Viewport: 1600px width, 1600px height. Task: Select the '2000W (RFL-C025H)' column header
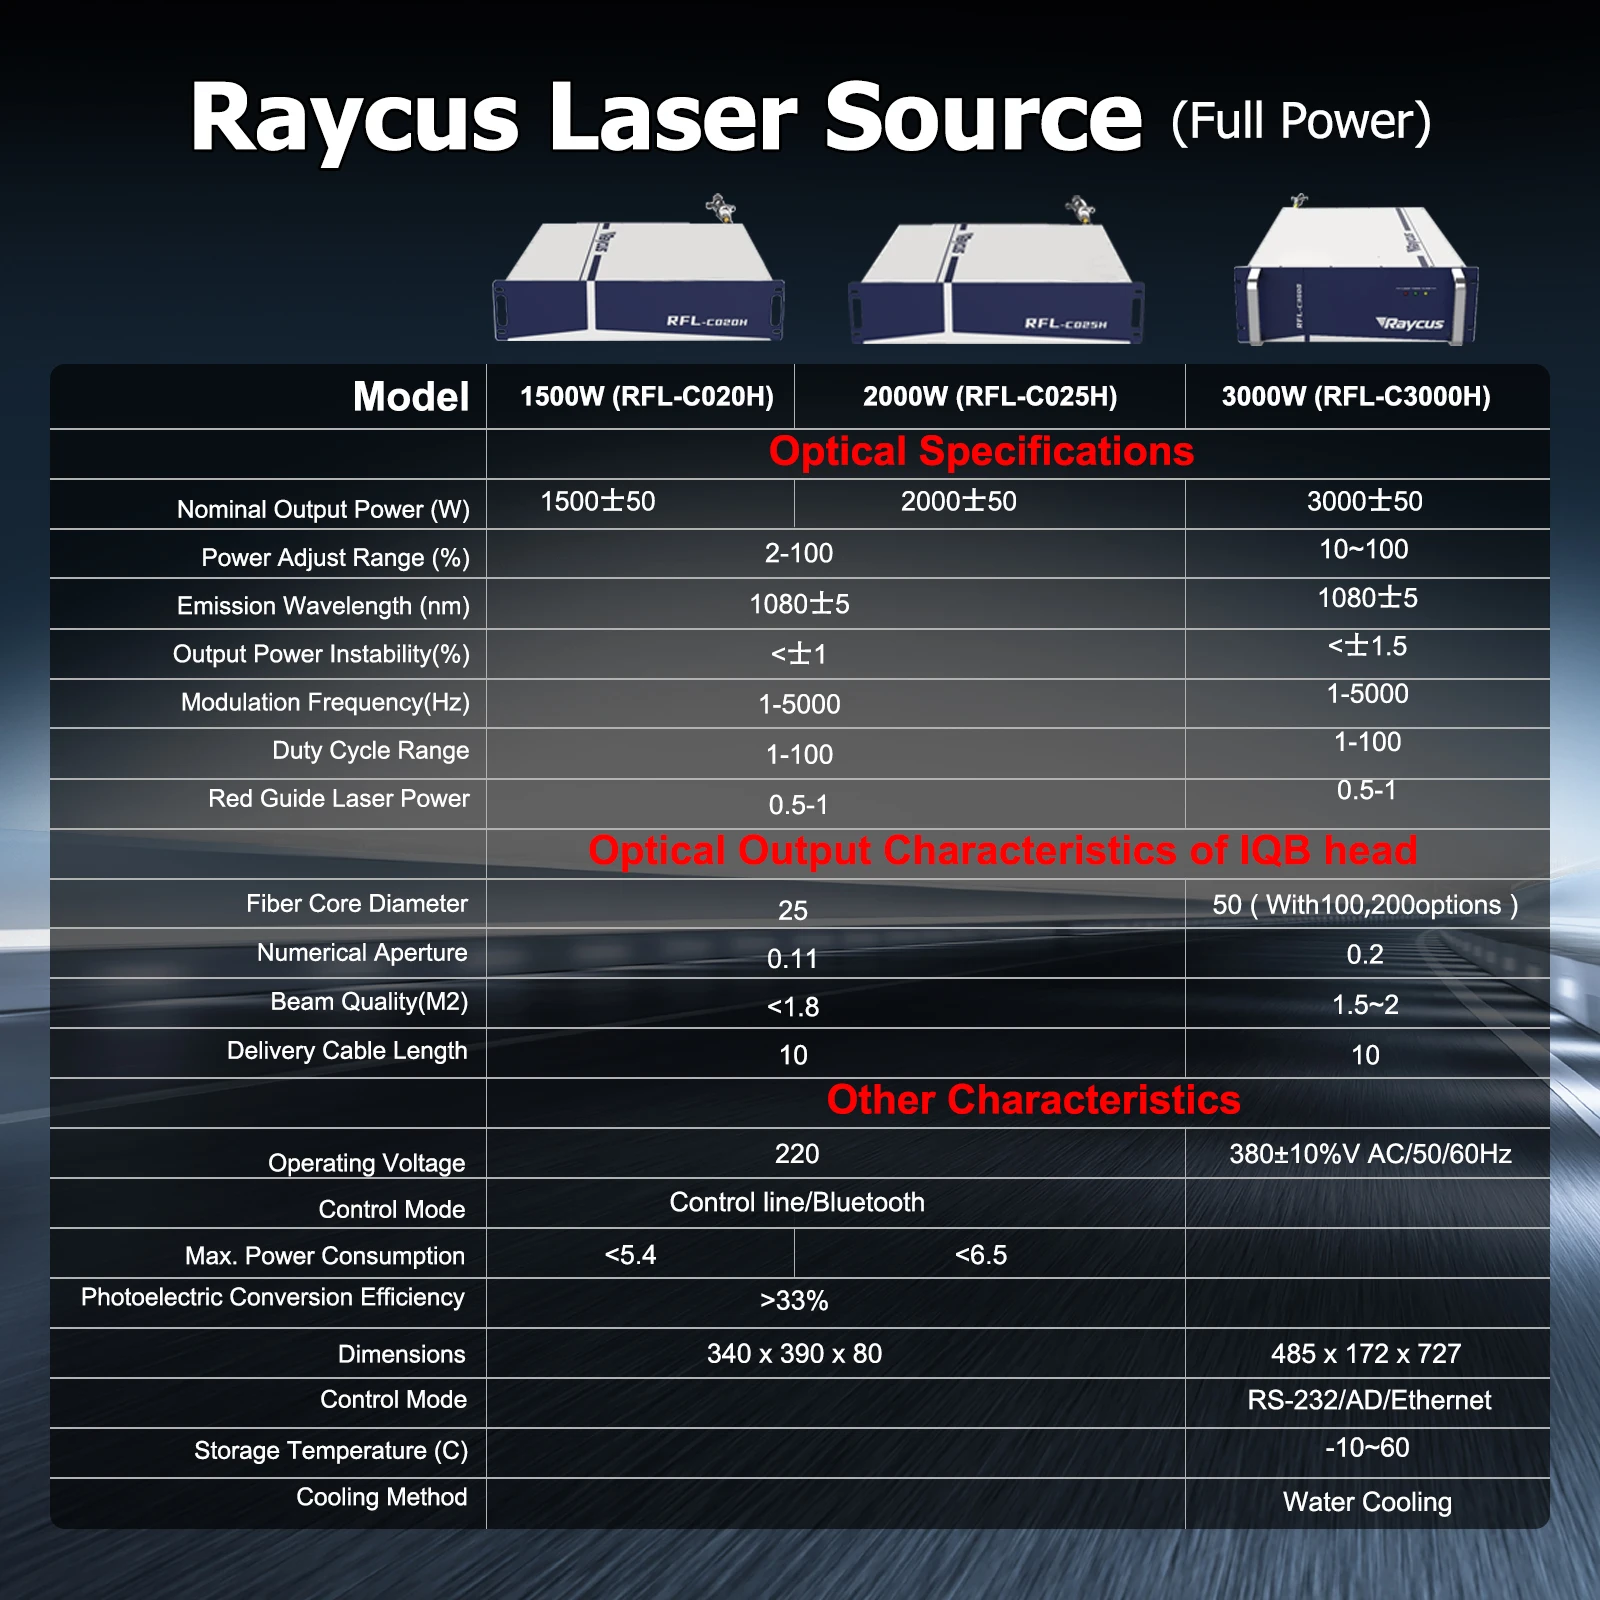click(990, 397)
